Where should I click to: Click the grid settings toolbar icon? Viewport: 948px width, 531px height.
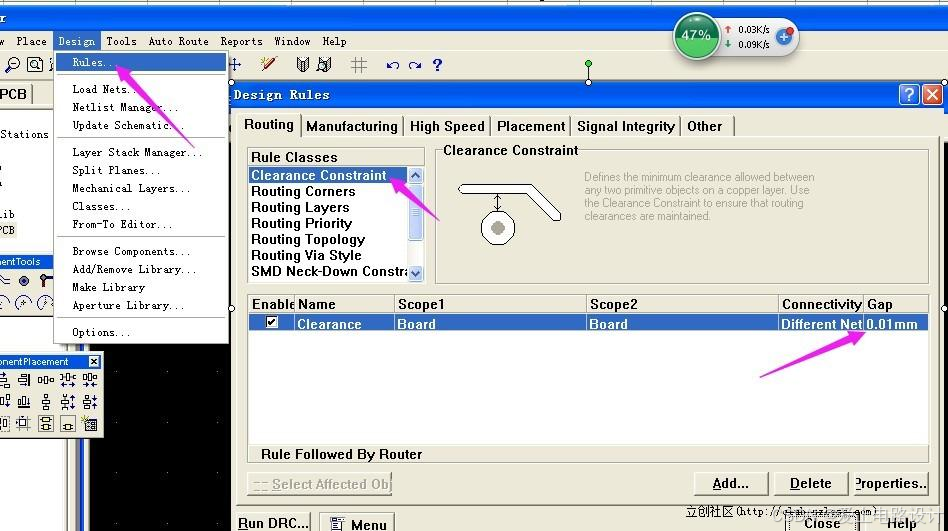(359, 65)
